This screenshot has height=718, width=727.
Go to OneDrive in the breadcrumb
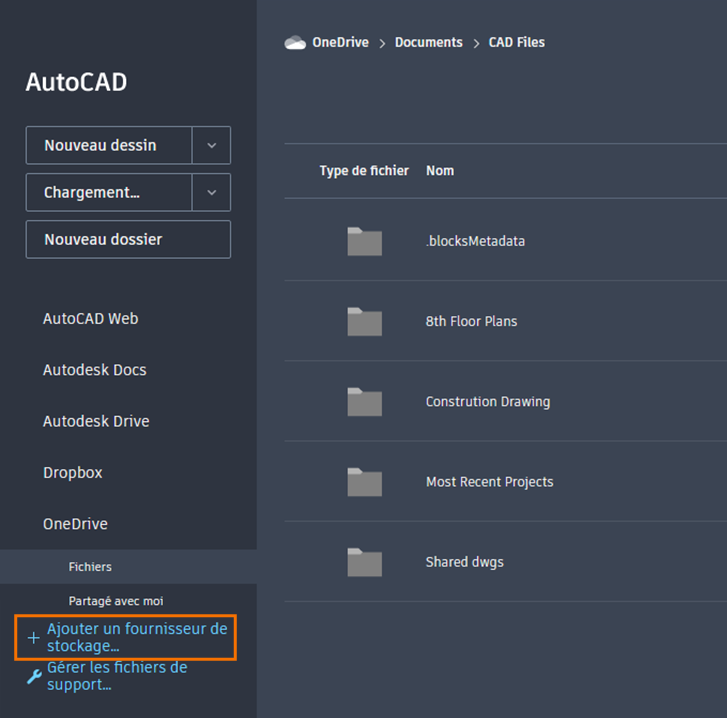pyautogui.click(x=340, y=43)
